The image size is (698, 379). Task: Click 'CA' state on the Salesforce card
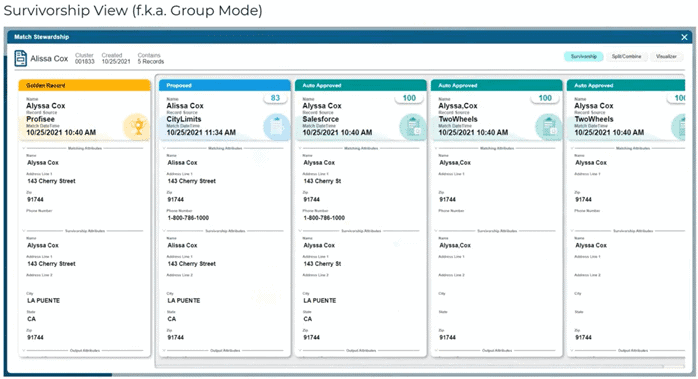point(308,319)
